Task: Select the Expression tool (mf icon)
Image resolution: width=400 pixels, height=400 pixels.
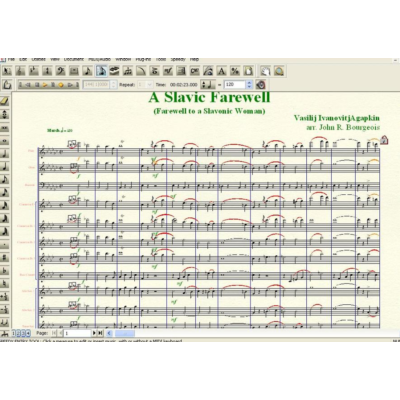Action: coord(168,71)
